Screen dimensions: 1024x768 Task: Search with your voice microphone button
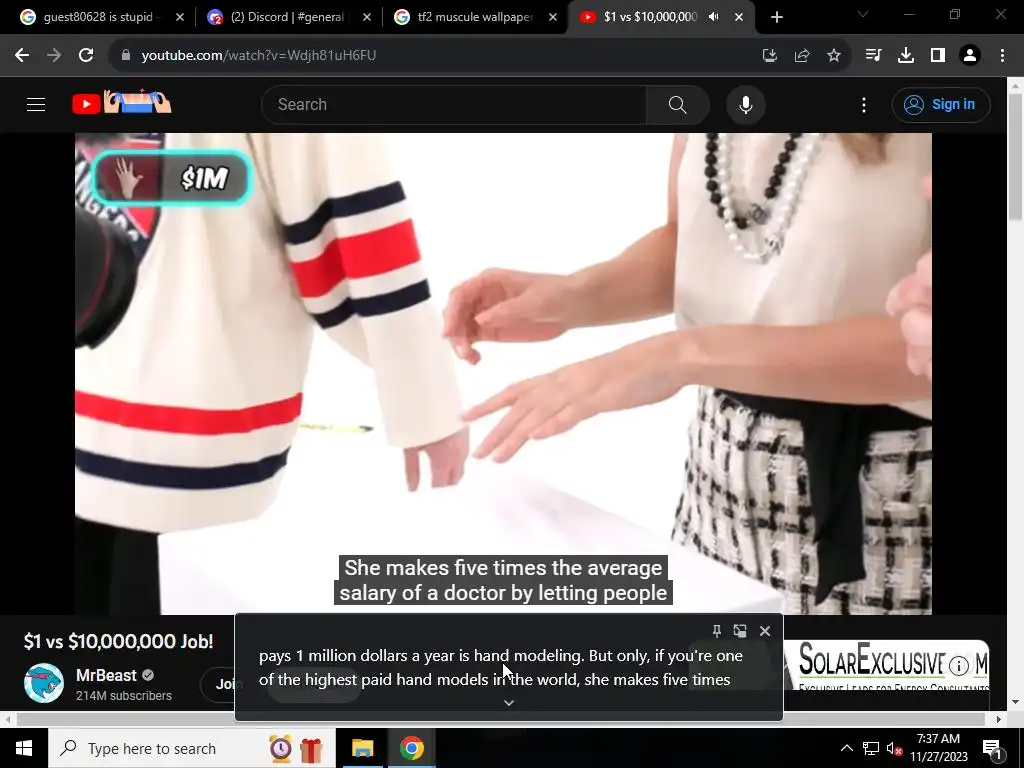coord(746,104)
